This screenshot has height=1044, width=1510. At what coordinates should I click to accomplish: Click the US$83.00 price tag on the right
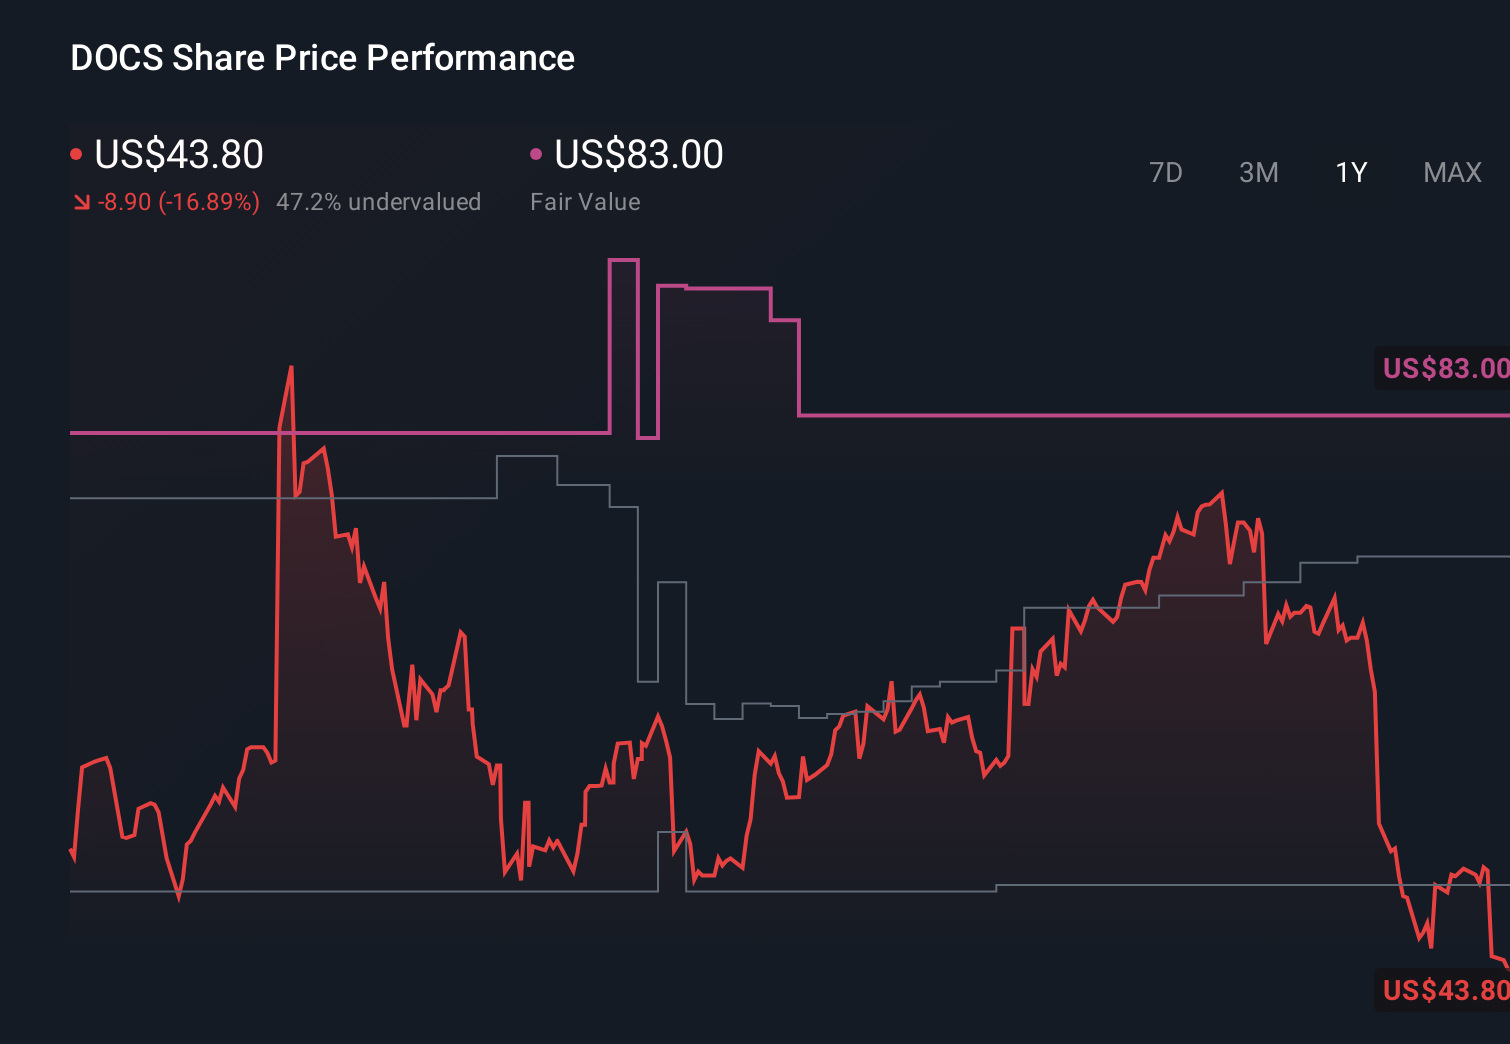point(1443,368)
